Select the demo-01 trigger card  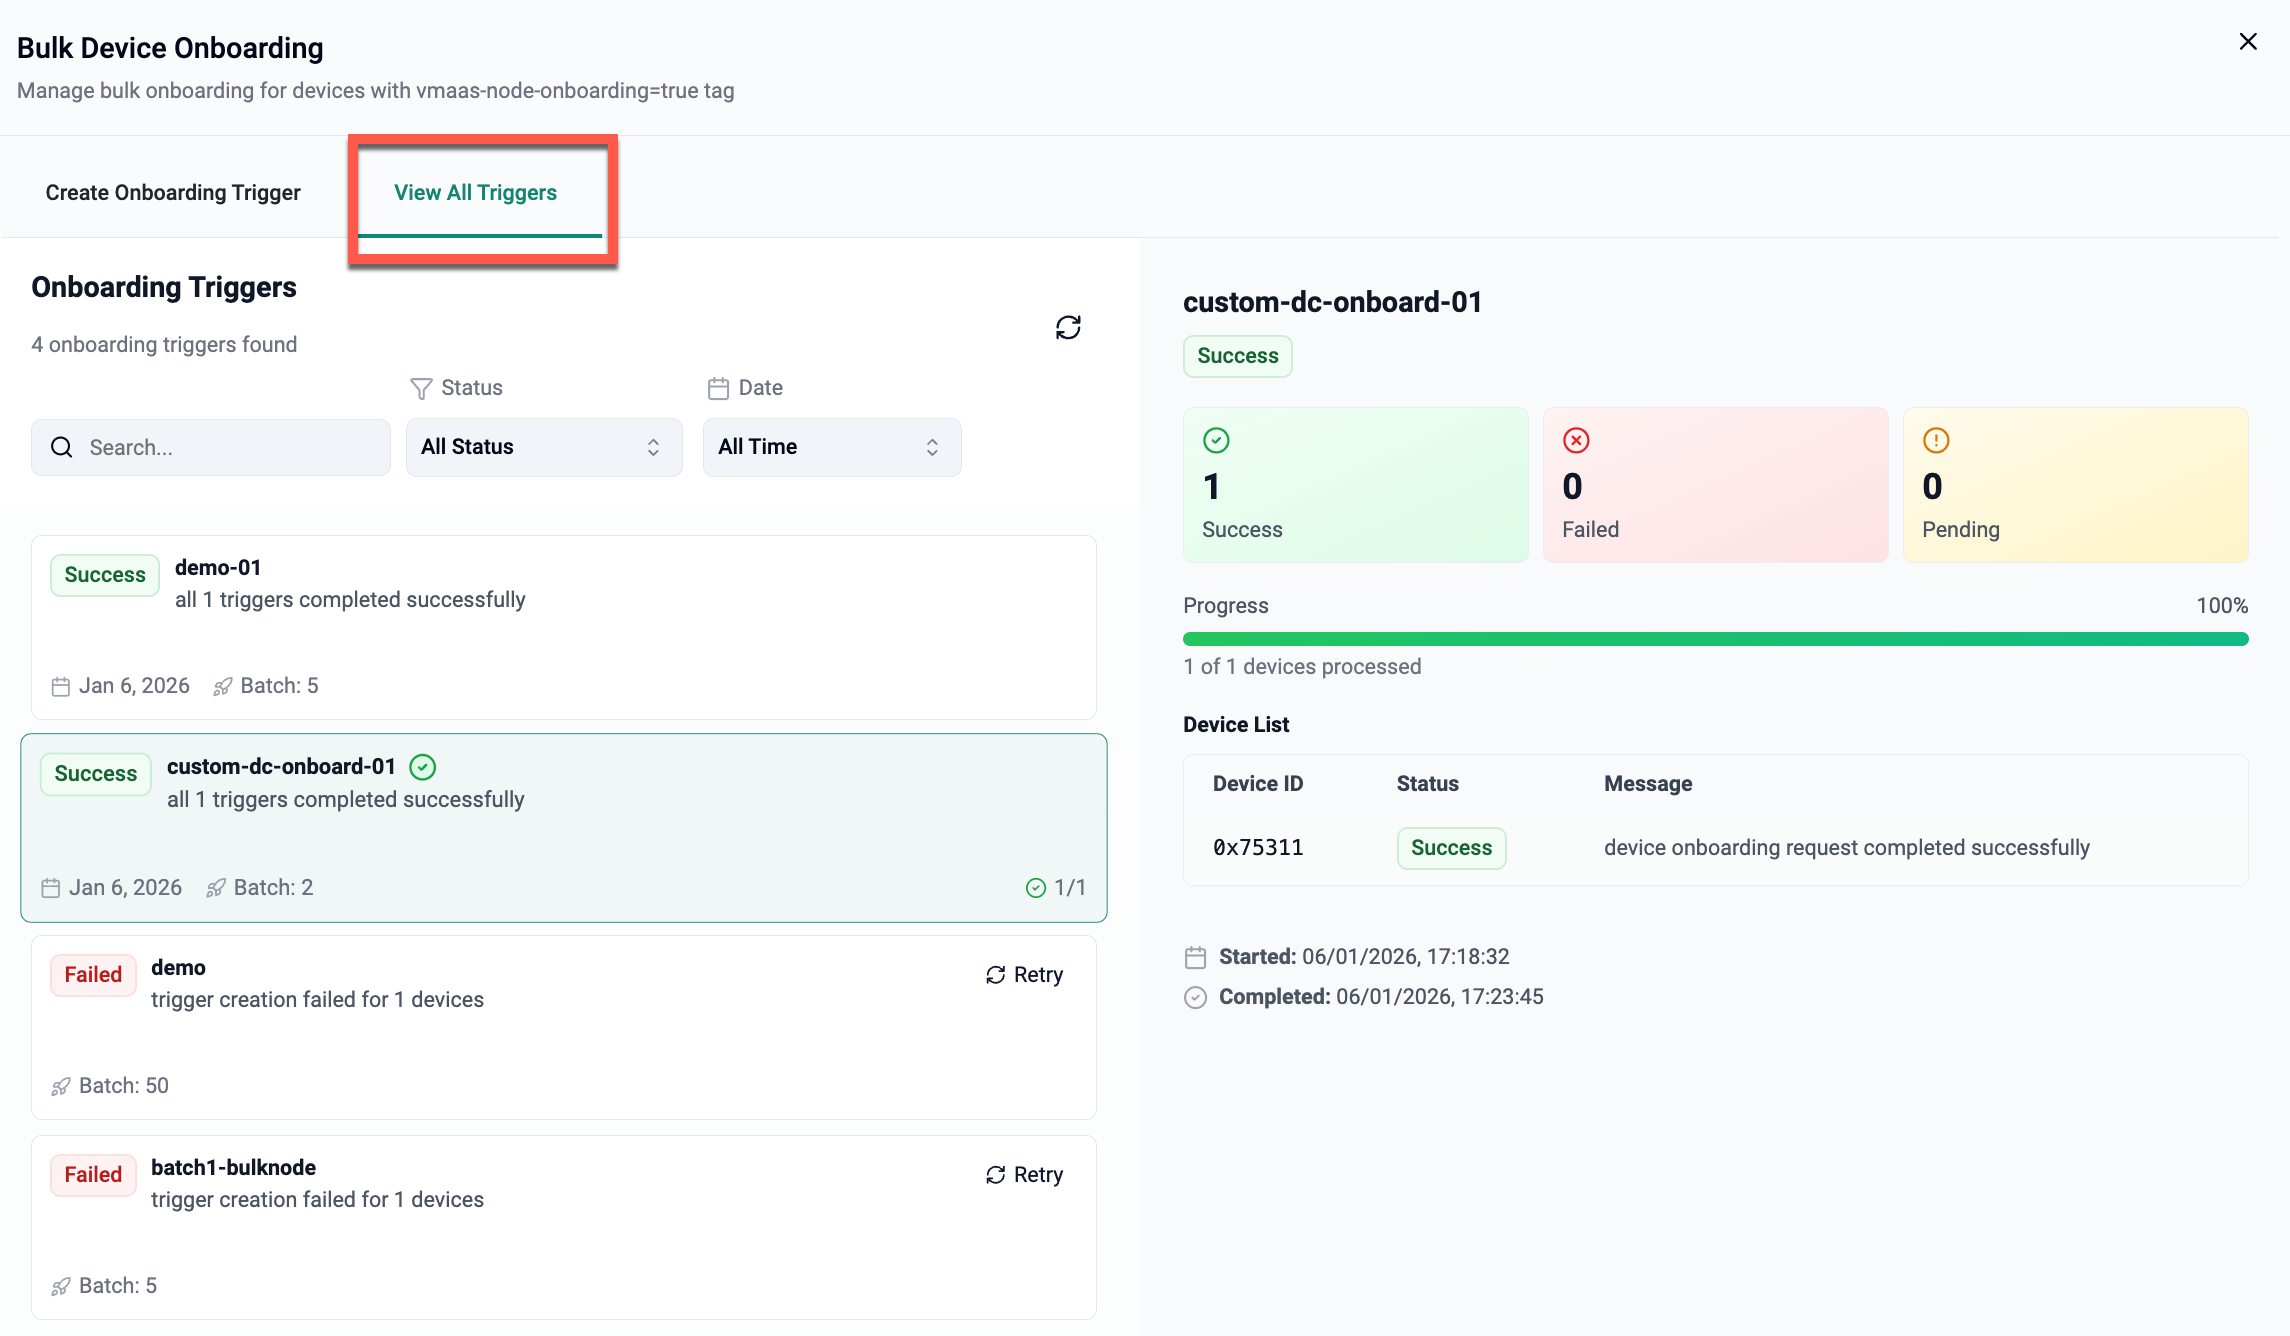563,627
